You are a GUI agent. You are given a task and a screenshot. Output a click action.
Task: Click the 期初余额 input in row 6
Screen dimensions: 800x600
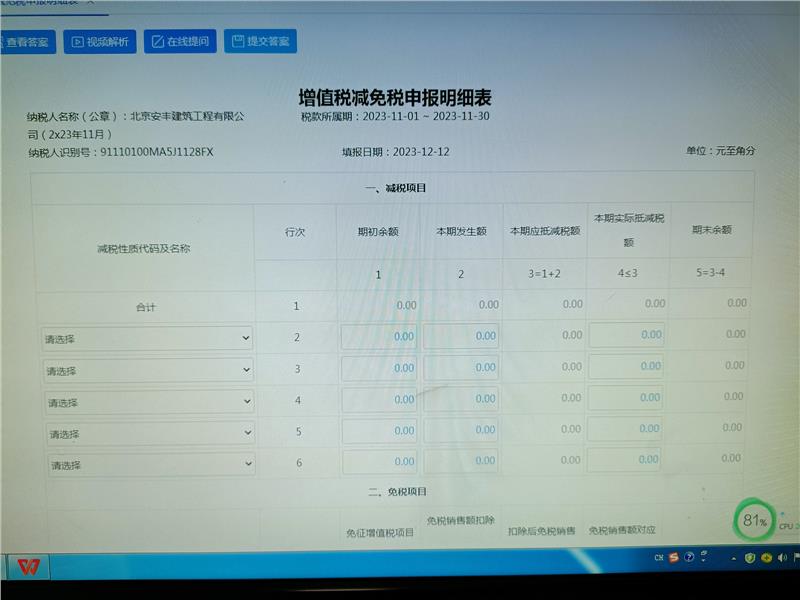pyautogui.click(x=379, y=462)
